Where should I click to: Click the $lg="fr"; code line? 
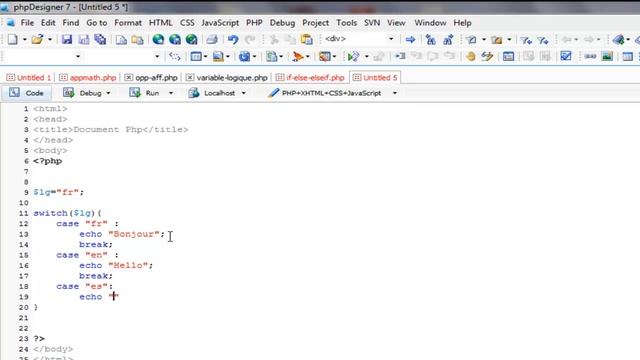[59, 192]
